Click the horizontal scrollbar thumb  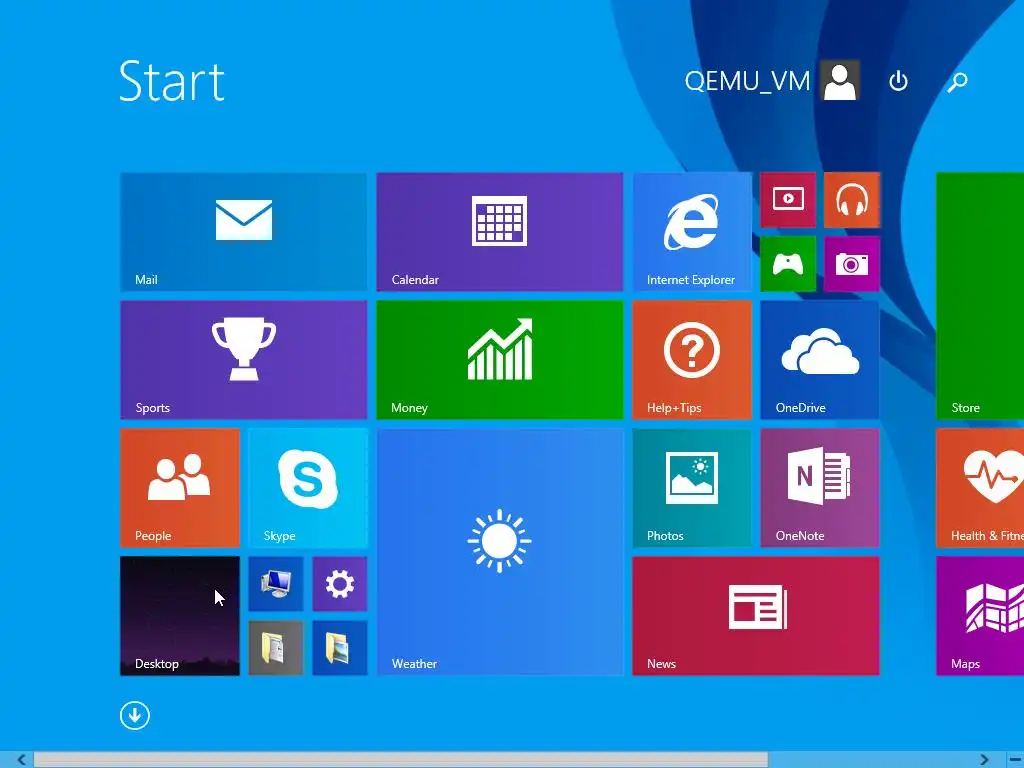pos(401,760)
